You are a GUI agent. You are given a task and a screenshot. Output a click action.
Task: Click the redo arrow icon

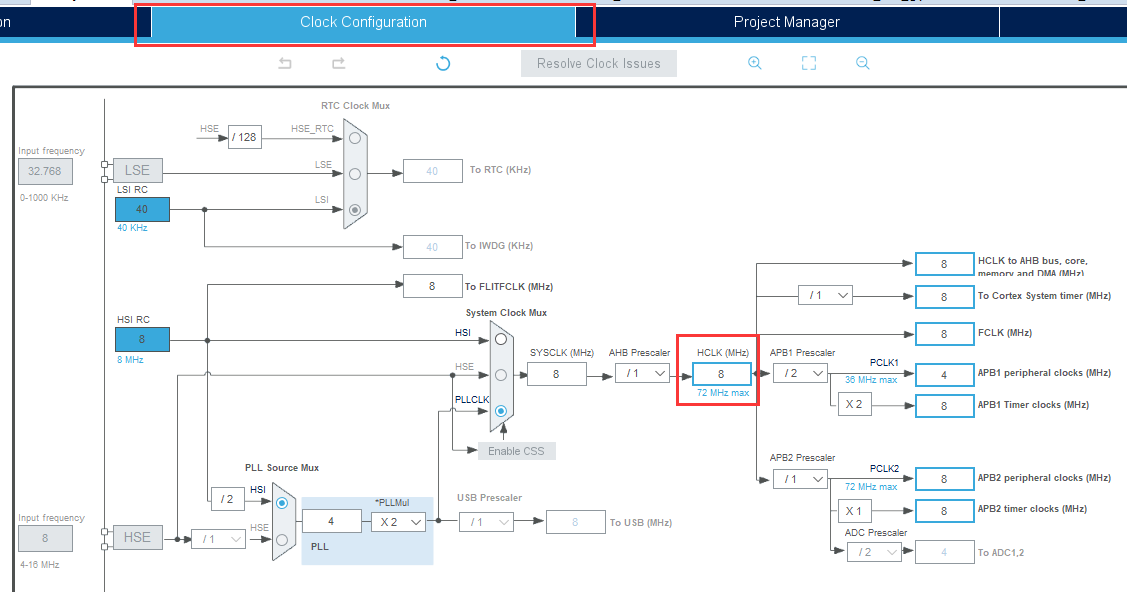339,63
